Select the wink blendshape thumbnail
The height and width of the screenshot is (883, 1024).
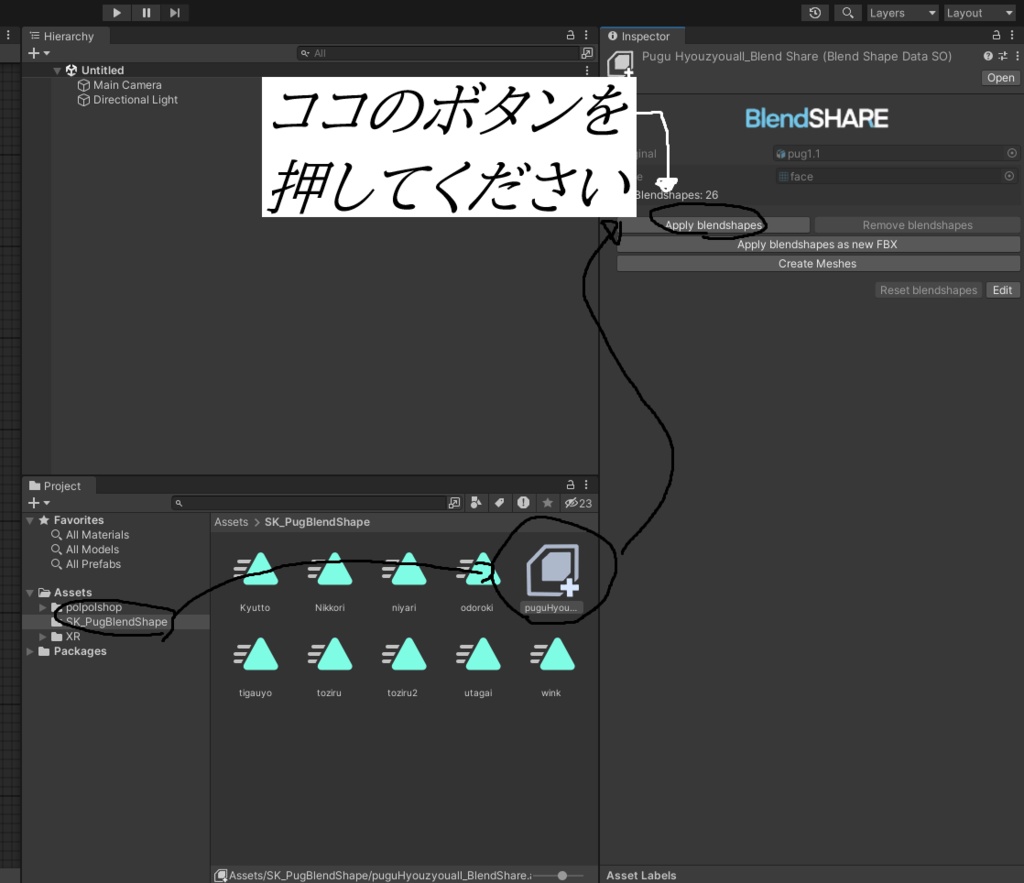coord(550,652)
